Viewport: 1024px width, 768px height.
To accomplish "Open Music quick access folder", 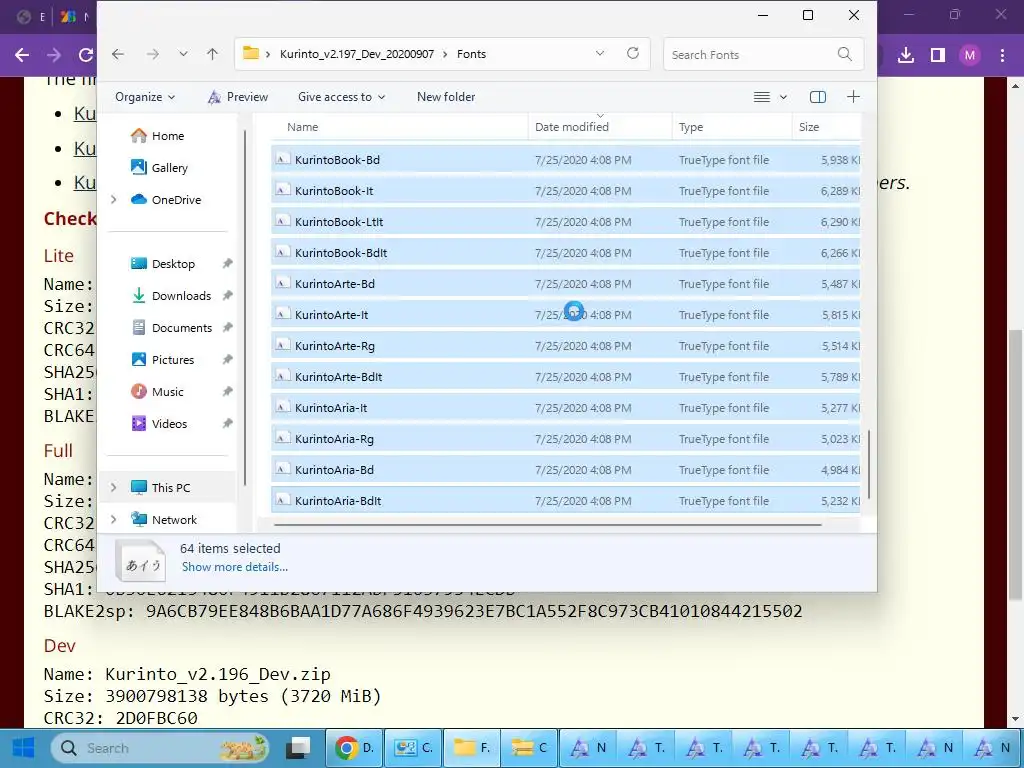I will click(167, 392).
